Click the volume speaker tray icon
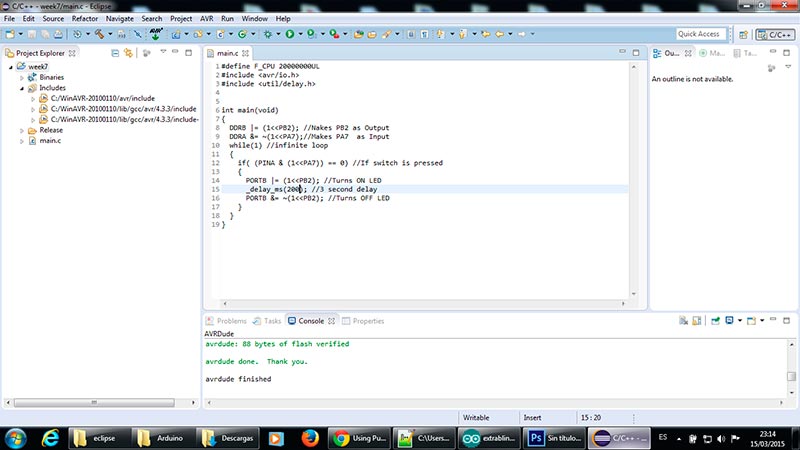This screenshot has width=800, height=450. 721,439
